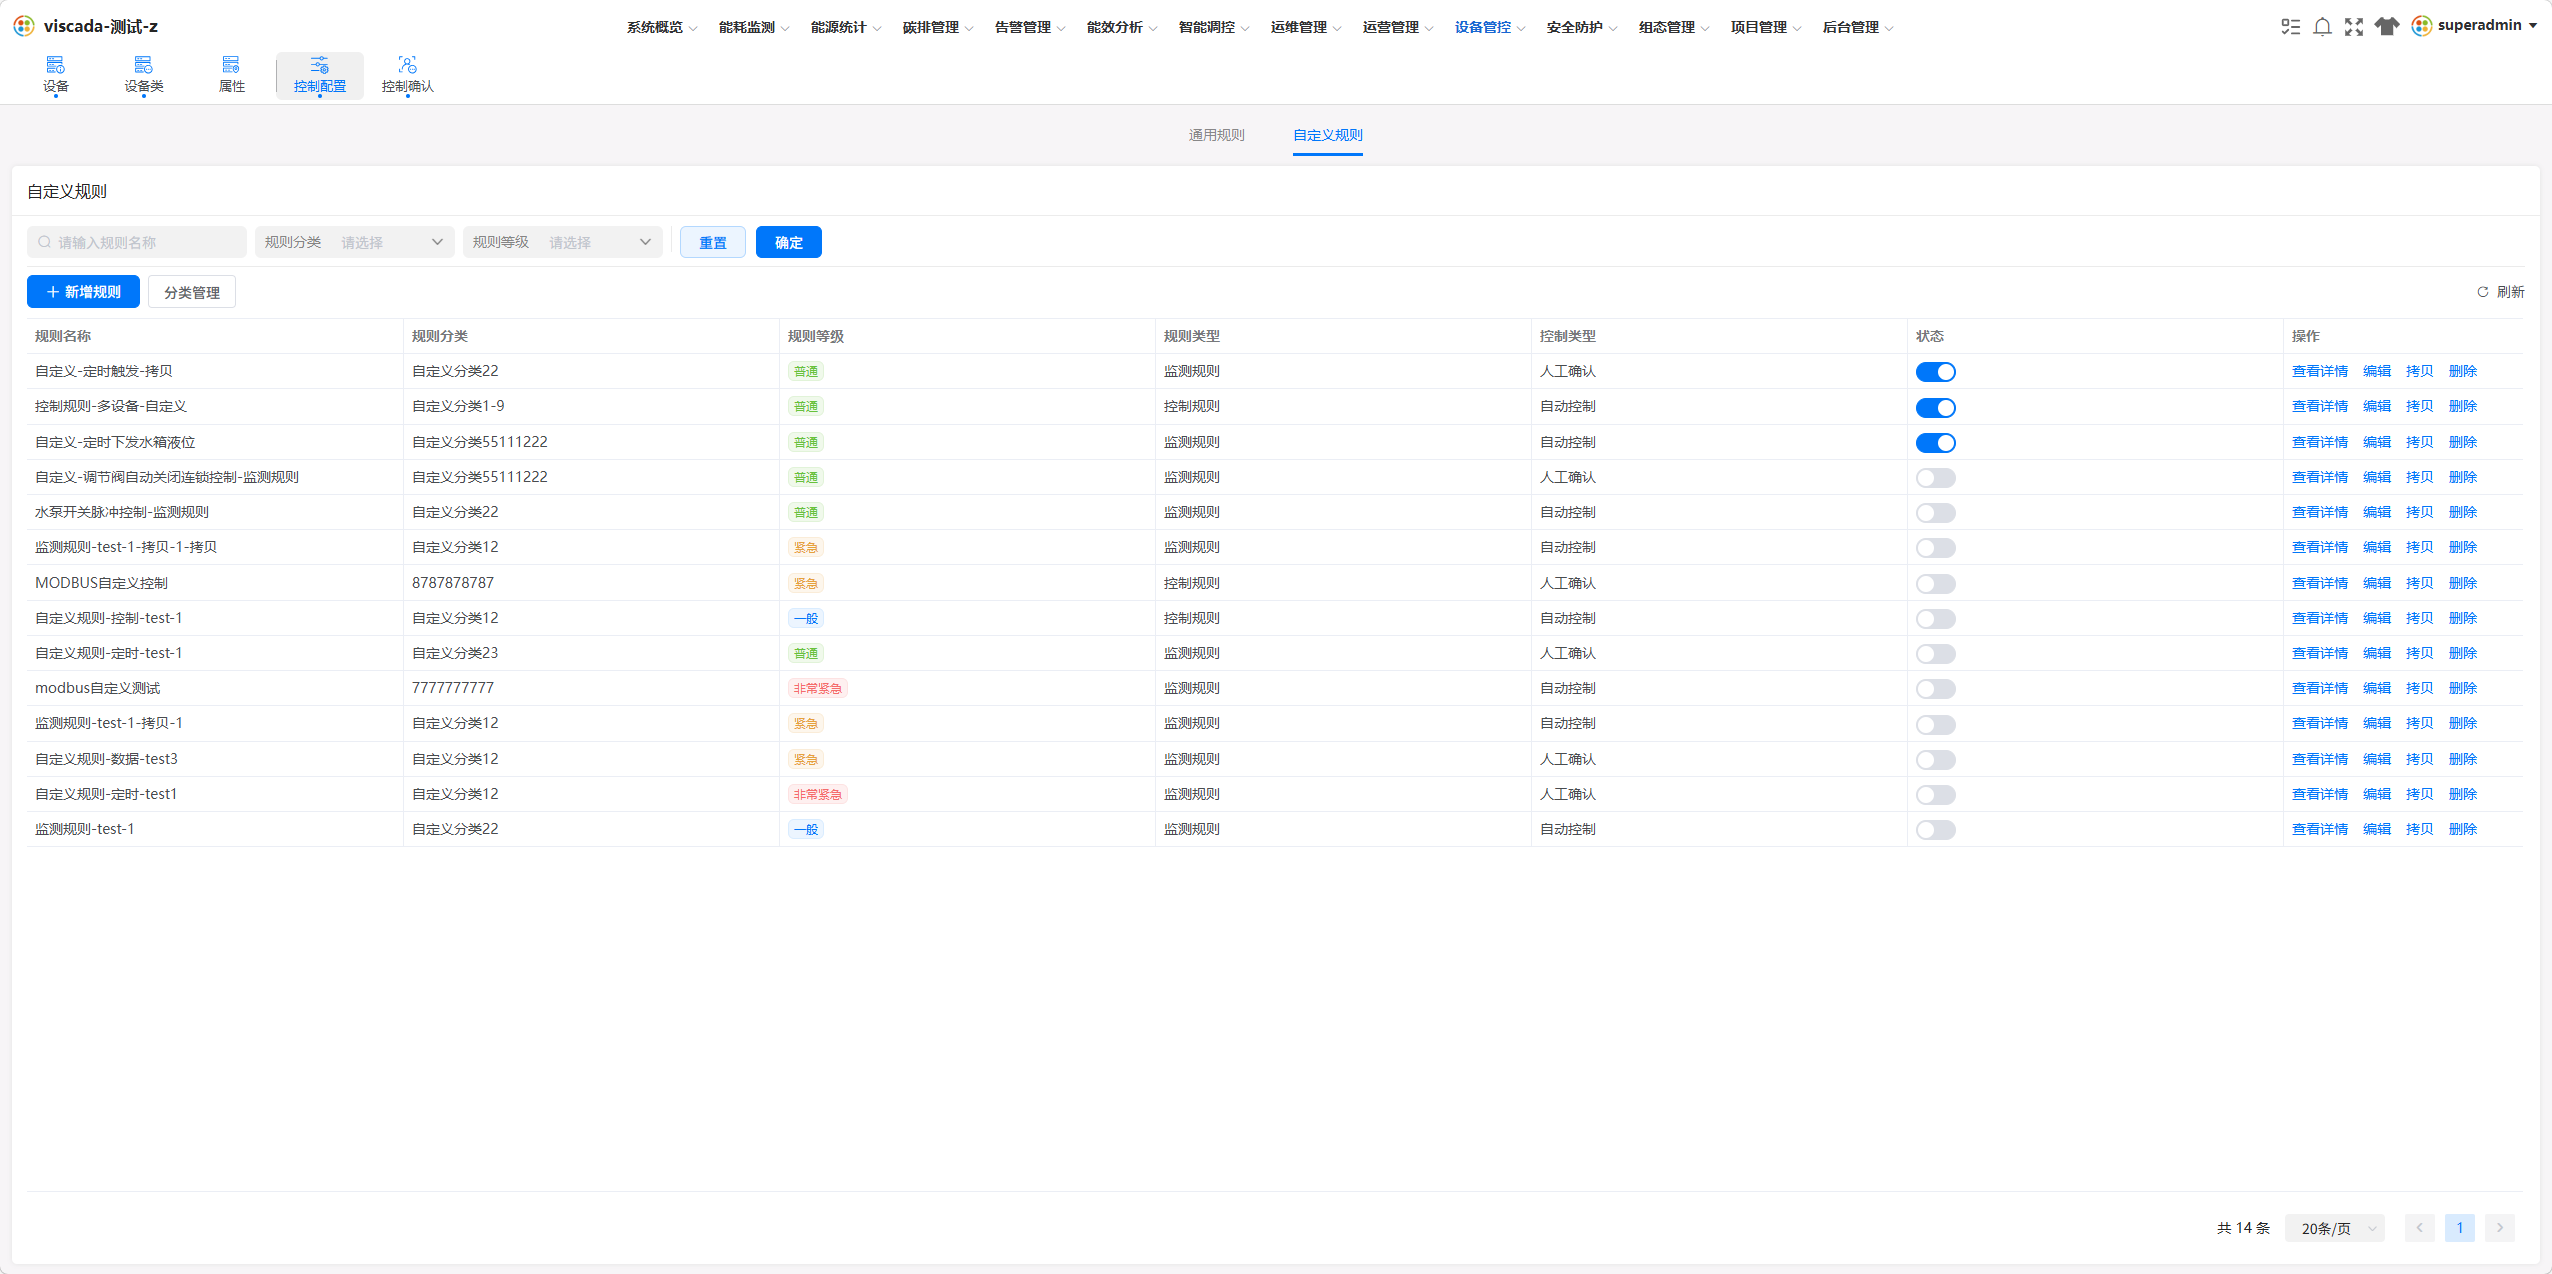
Task: Toggle fullscreen mode icon
Action: coord(2354,27)
